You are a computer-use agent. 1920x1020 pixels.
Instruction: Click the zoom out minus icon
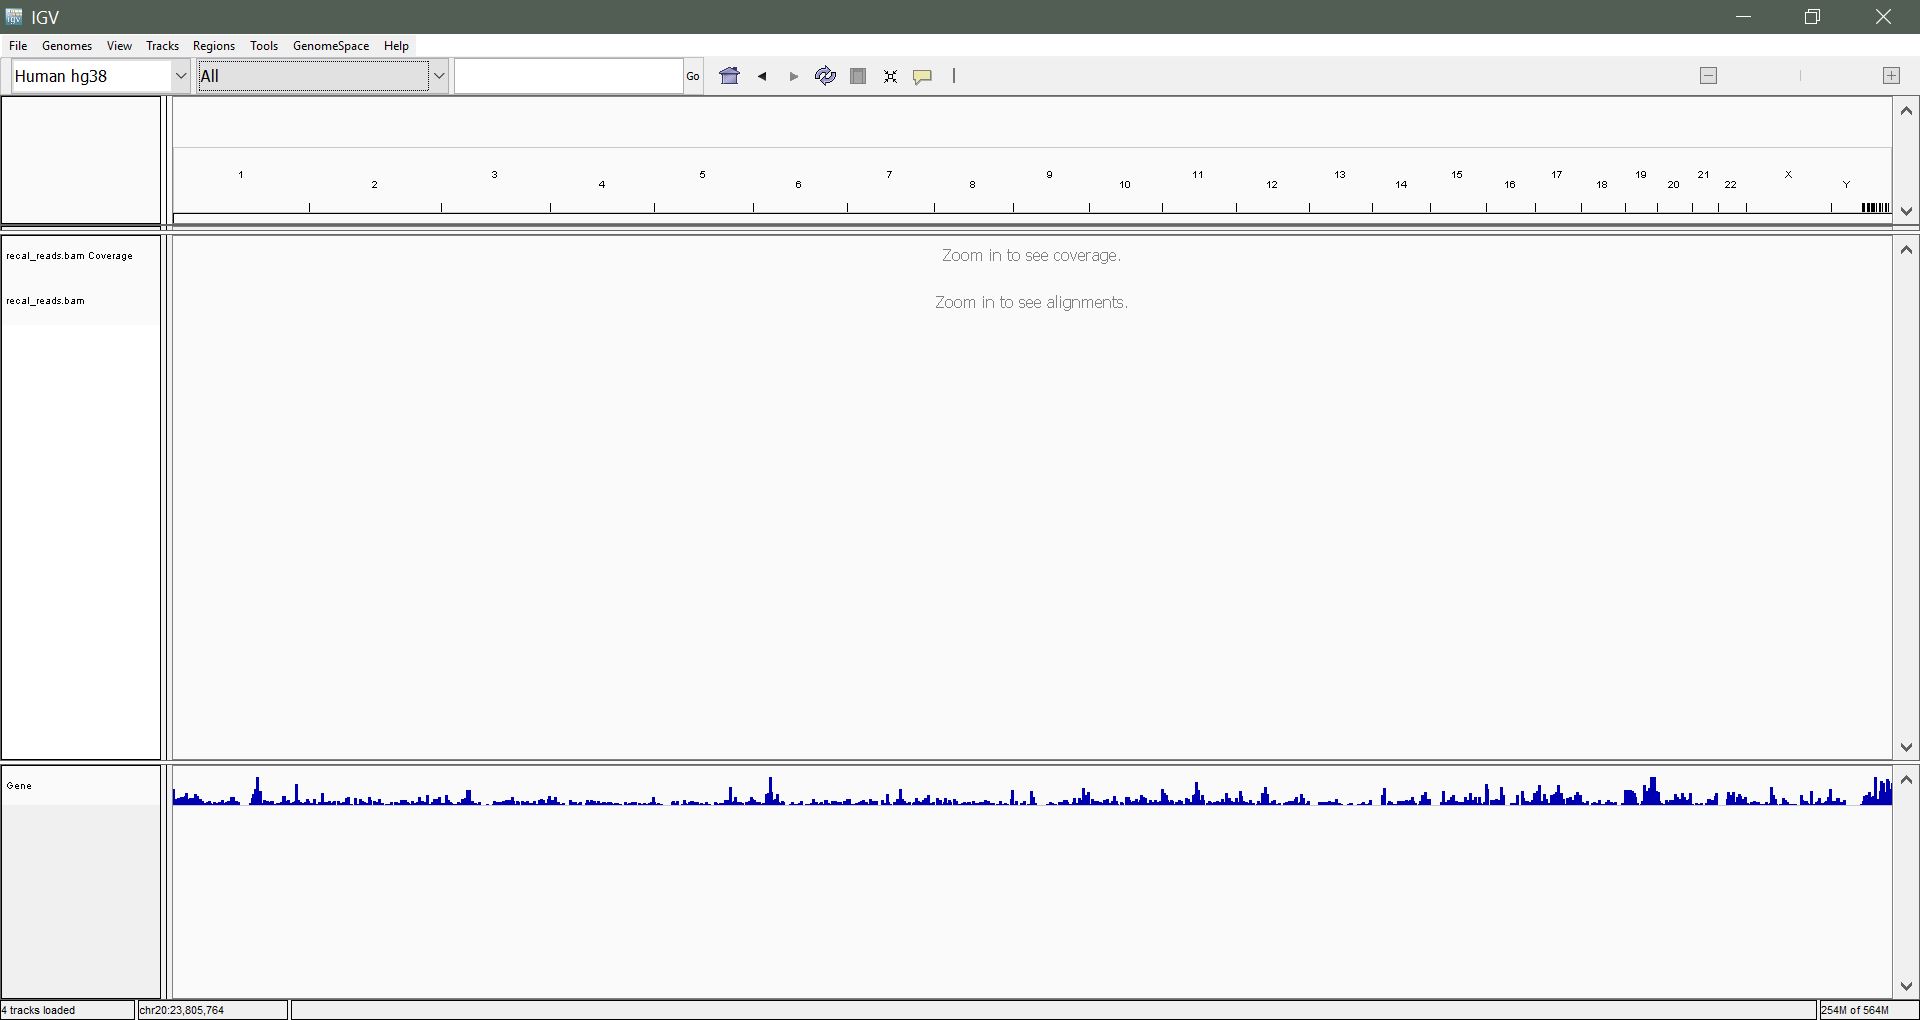pyautogui.click(x=1708, y=76)
